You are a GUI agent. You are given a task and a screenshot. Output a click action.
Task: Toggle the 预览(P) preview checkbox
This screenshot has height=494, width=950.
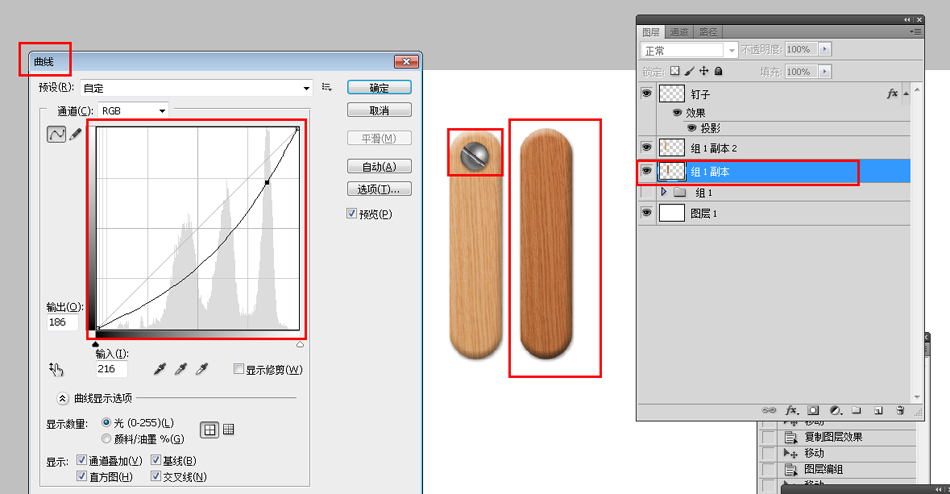(351, 213)
